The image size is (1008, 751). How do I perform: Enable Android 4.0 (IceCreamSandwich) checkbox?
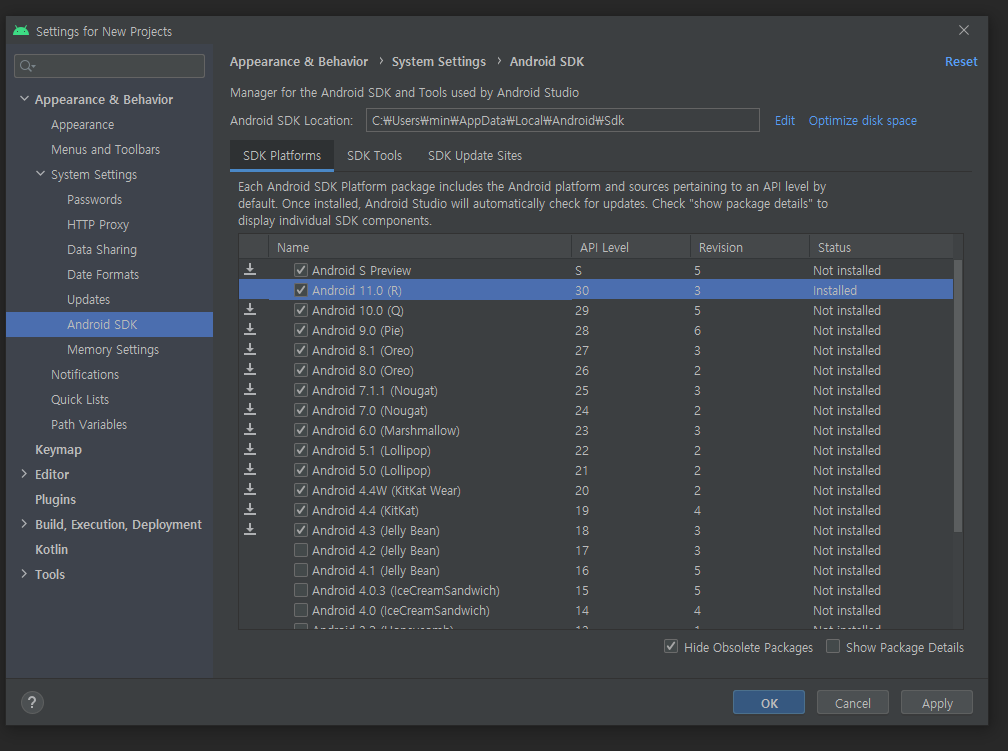tap(300, 610)
